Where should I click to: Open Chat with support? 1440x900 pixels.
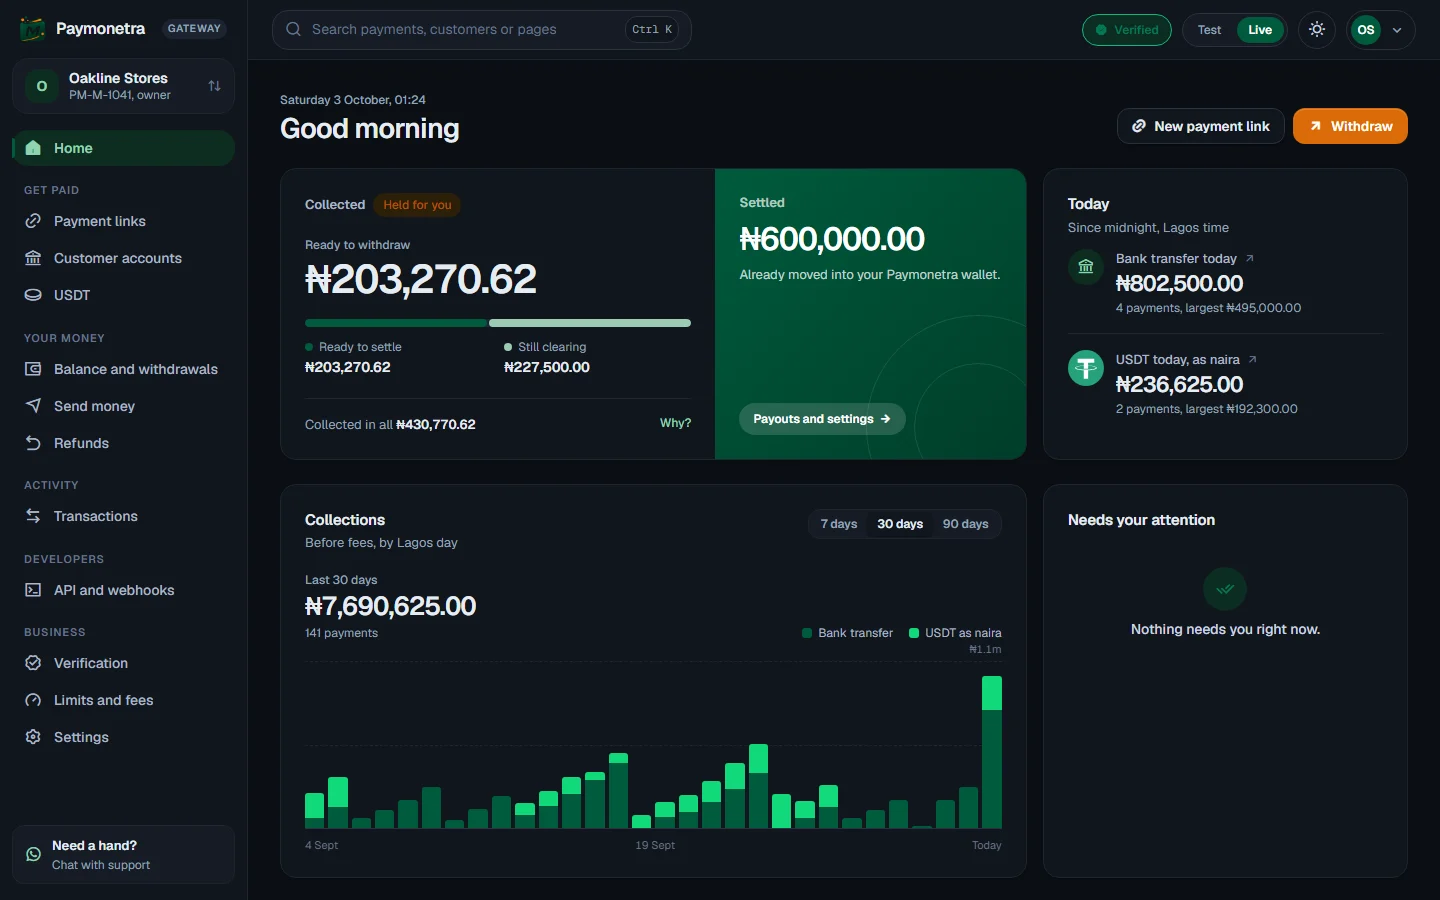(x=124, y=855)
